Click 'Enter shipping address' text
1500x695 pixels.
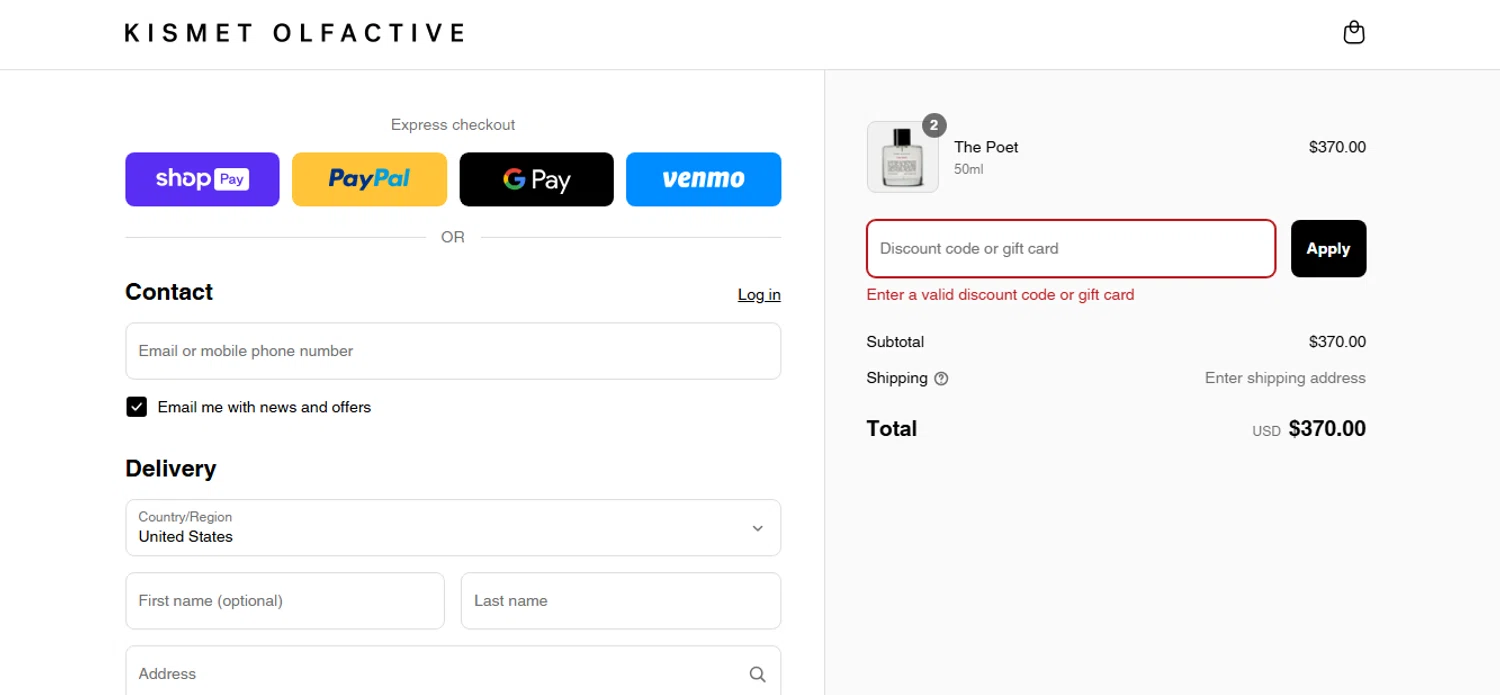pos(1285,378)
